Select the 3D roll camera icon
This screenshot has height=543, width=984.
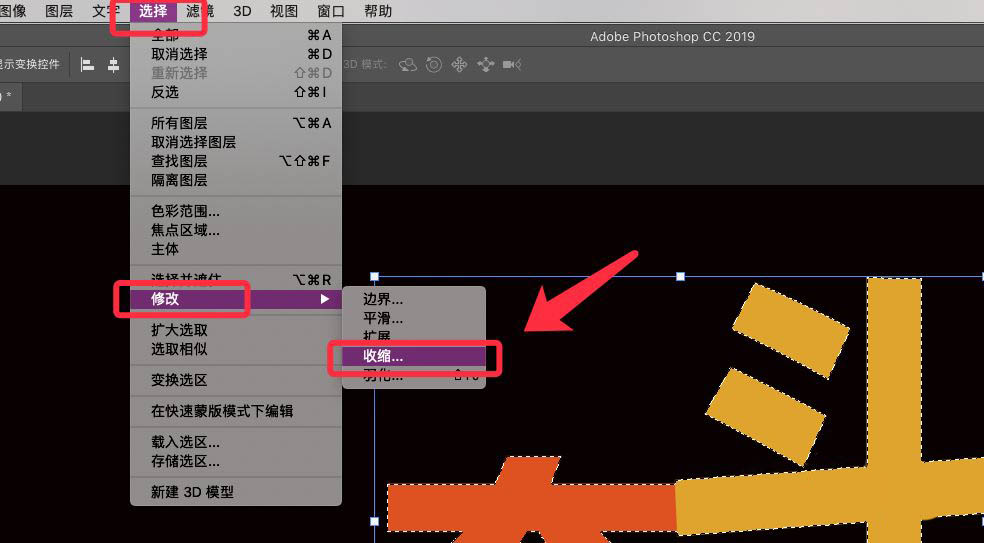pyautogui.click(x=434, y=65)
